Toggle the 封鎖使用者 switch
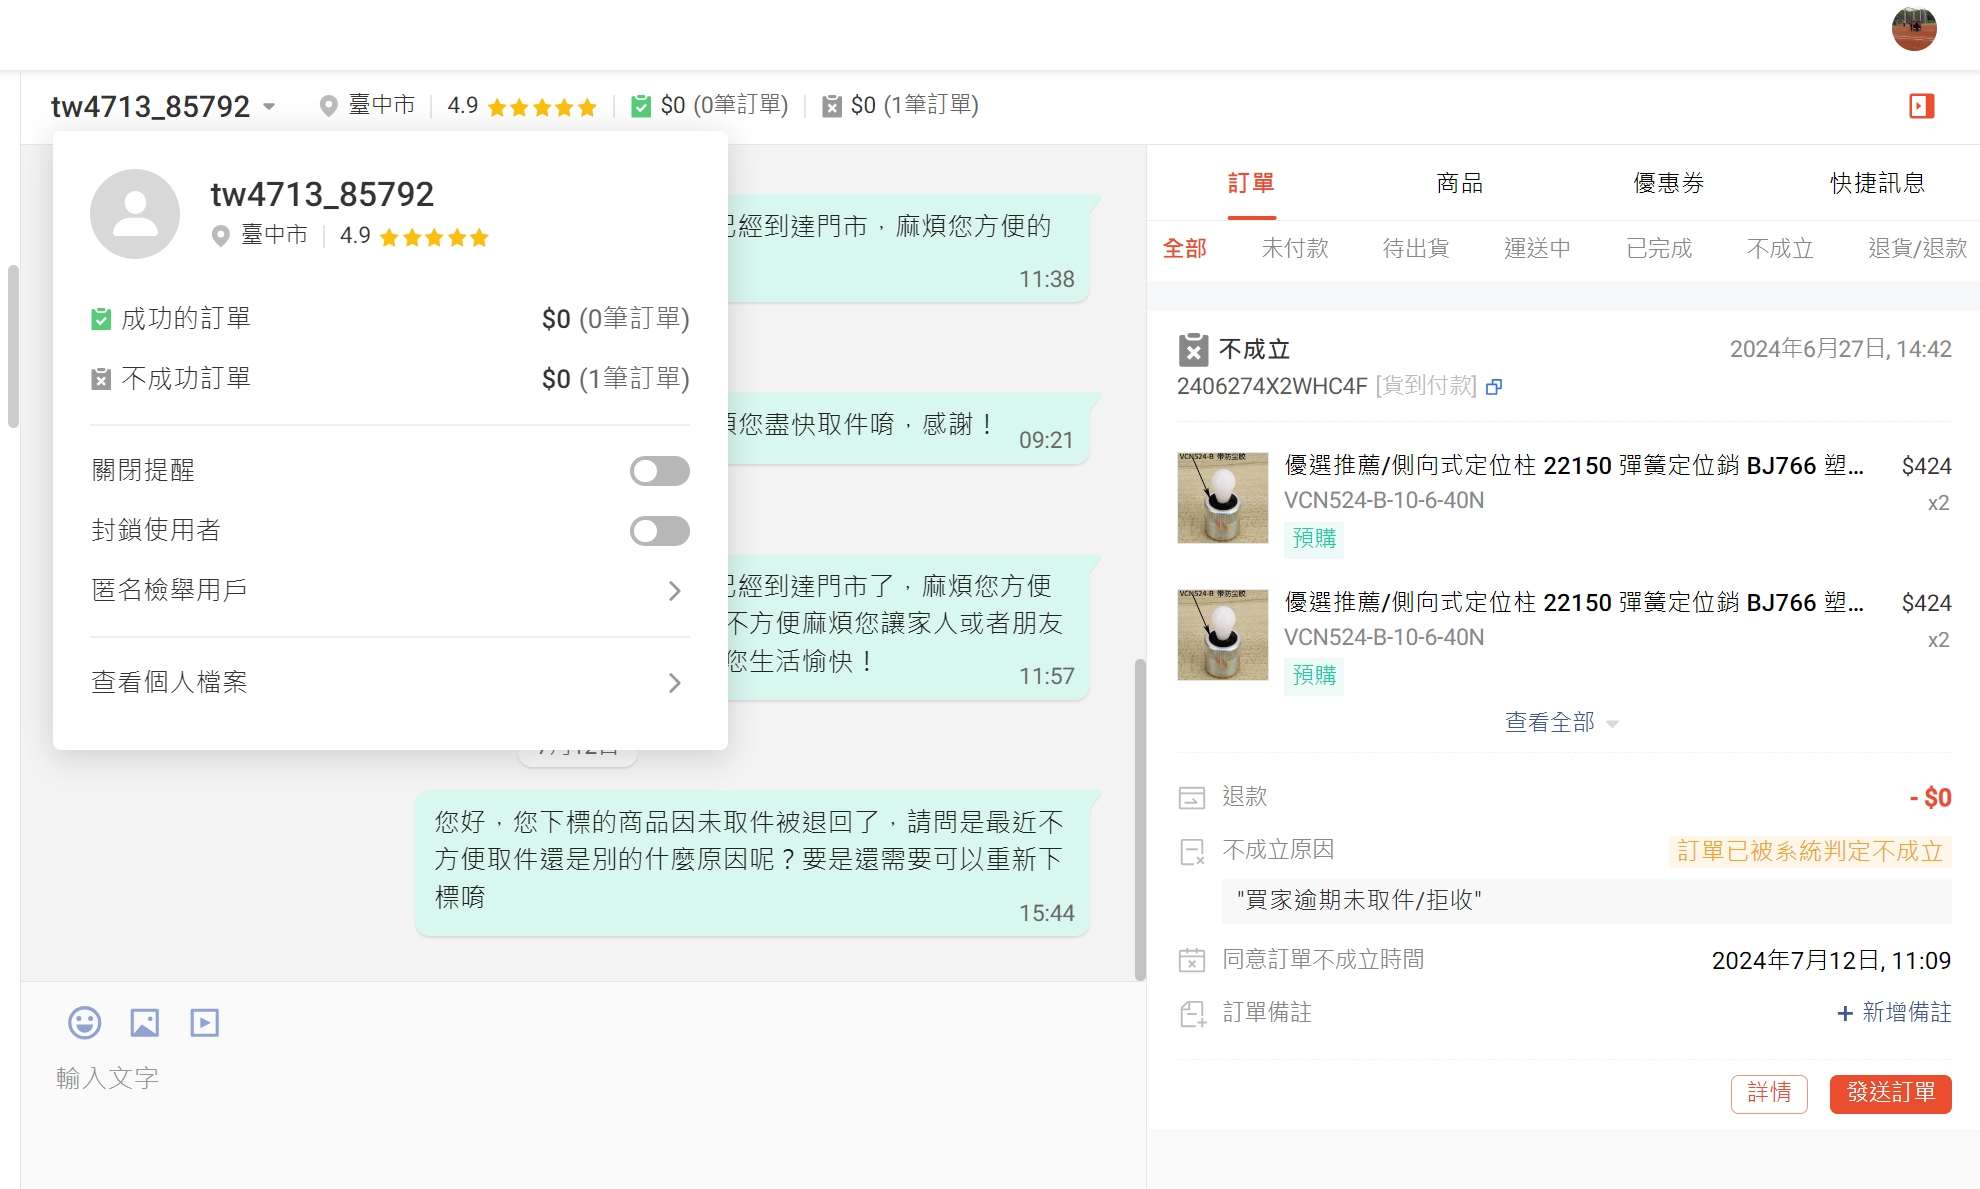This screenshot has height=1189, width=1980. pos(659,531)
